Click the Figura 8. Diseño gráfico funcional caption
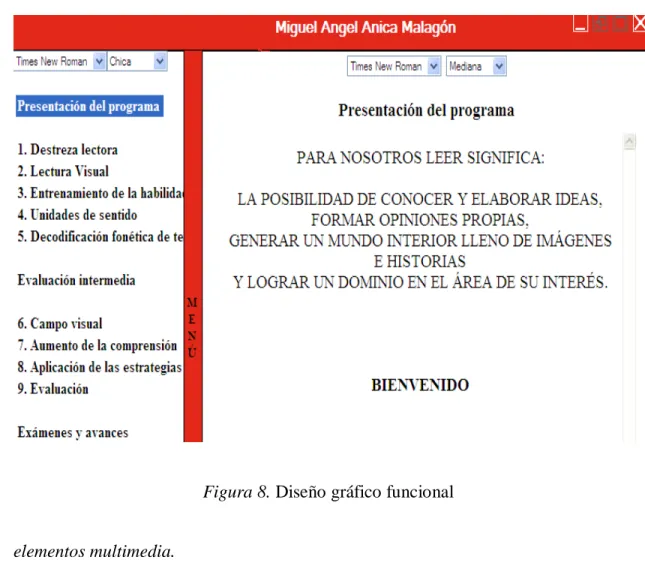This screenshot has width=645, height=566. tap(328, 492)
